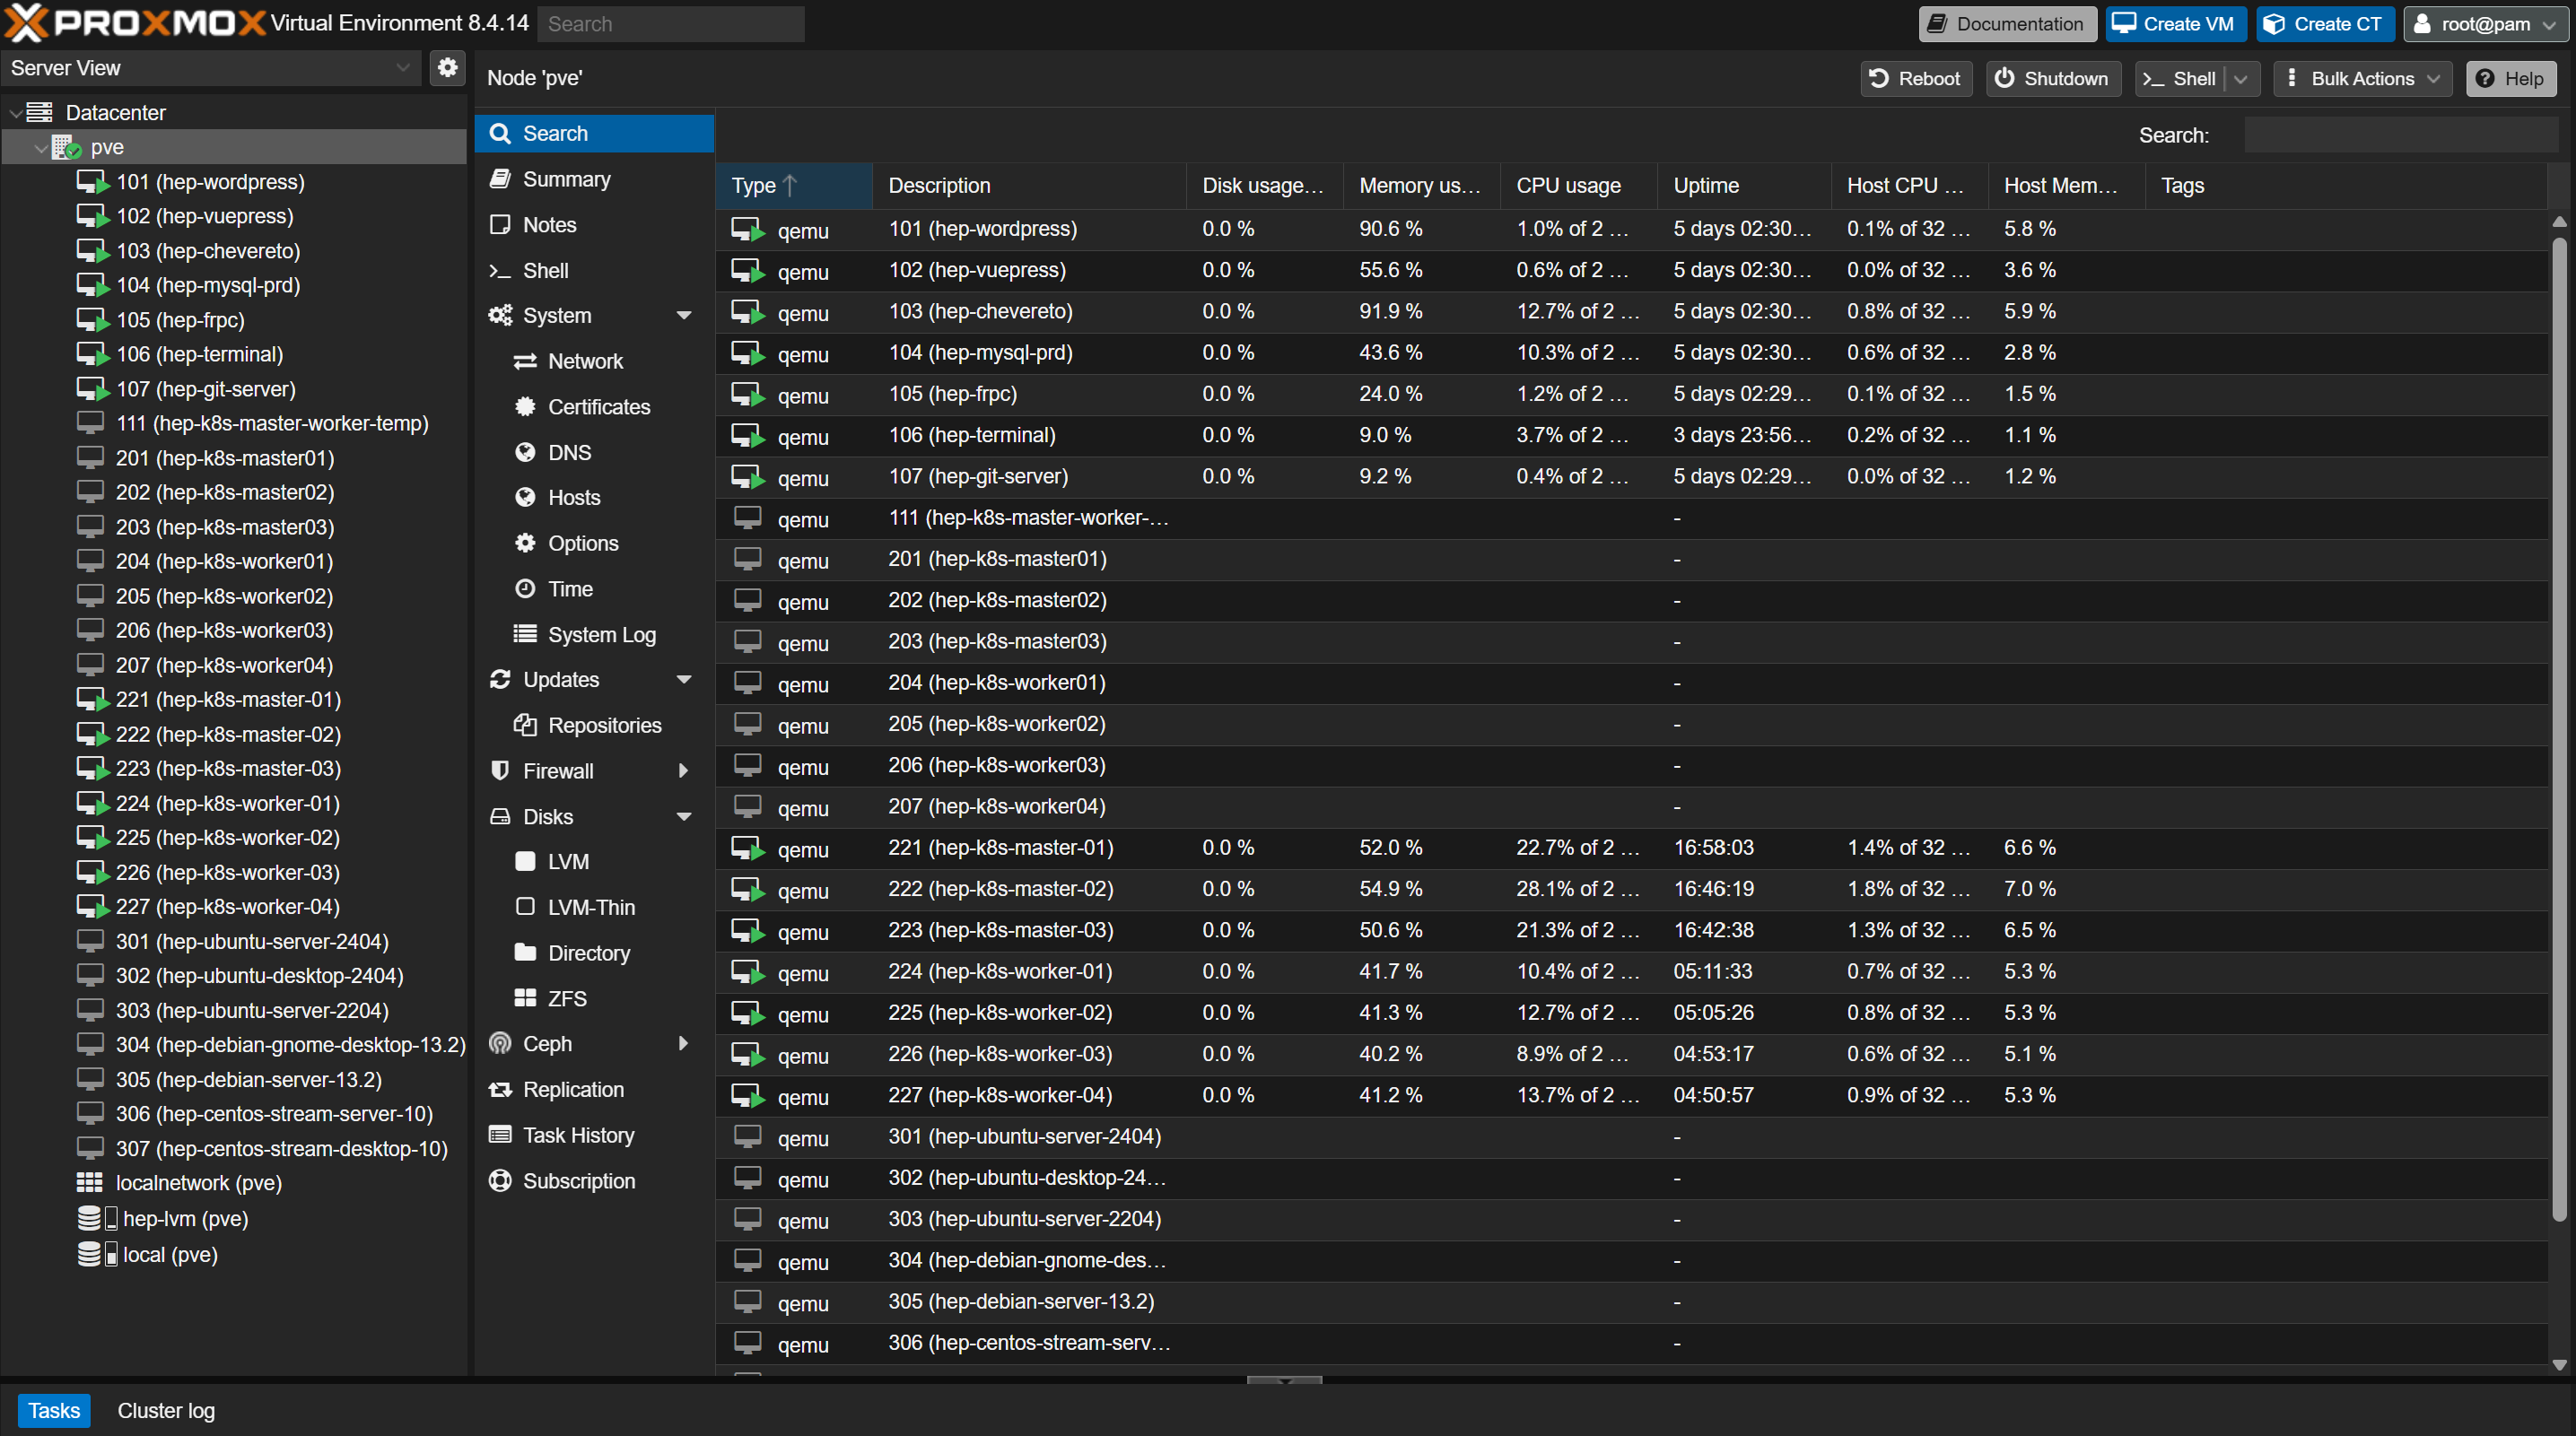Screen dimensions: 2576x1436
Task: Select the hep-lvm storage item
Action: (185, 1218)
